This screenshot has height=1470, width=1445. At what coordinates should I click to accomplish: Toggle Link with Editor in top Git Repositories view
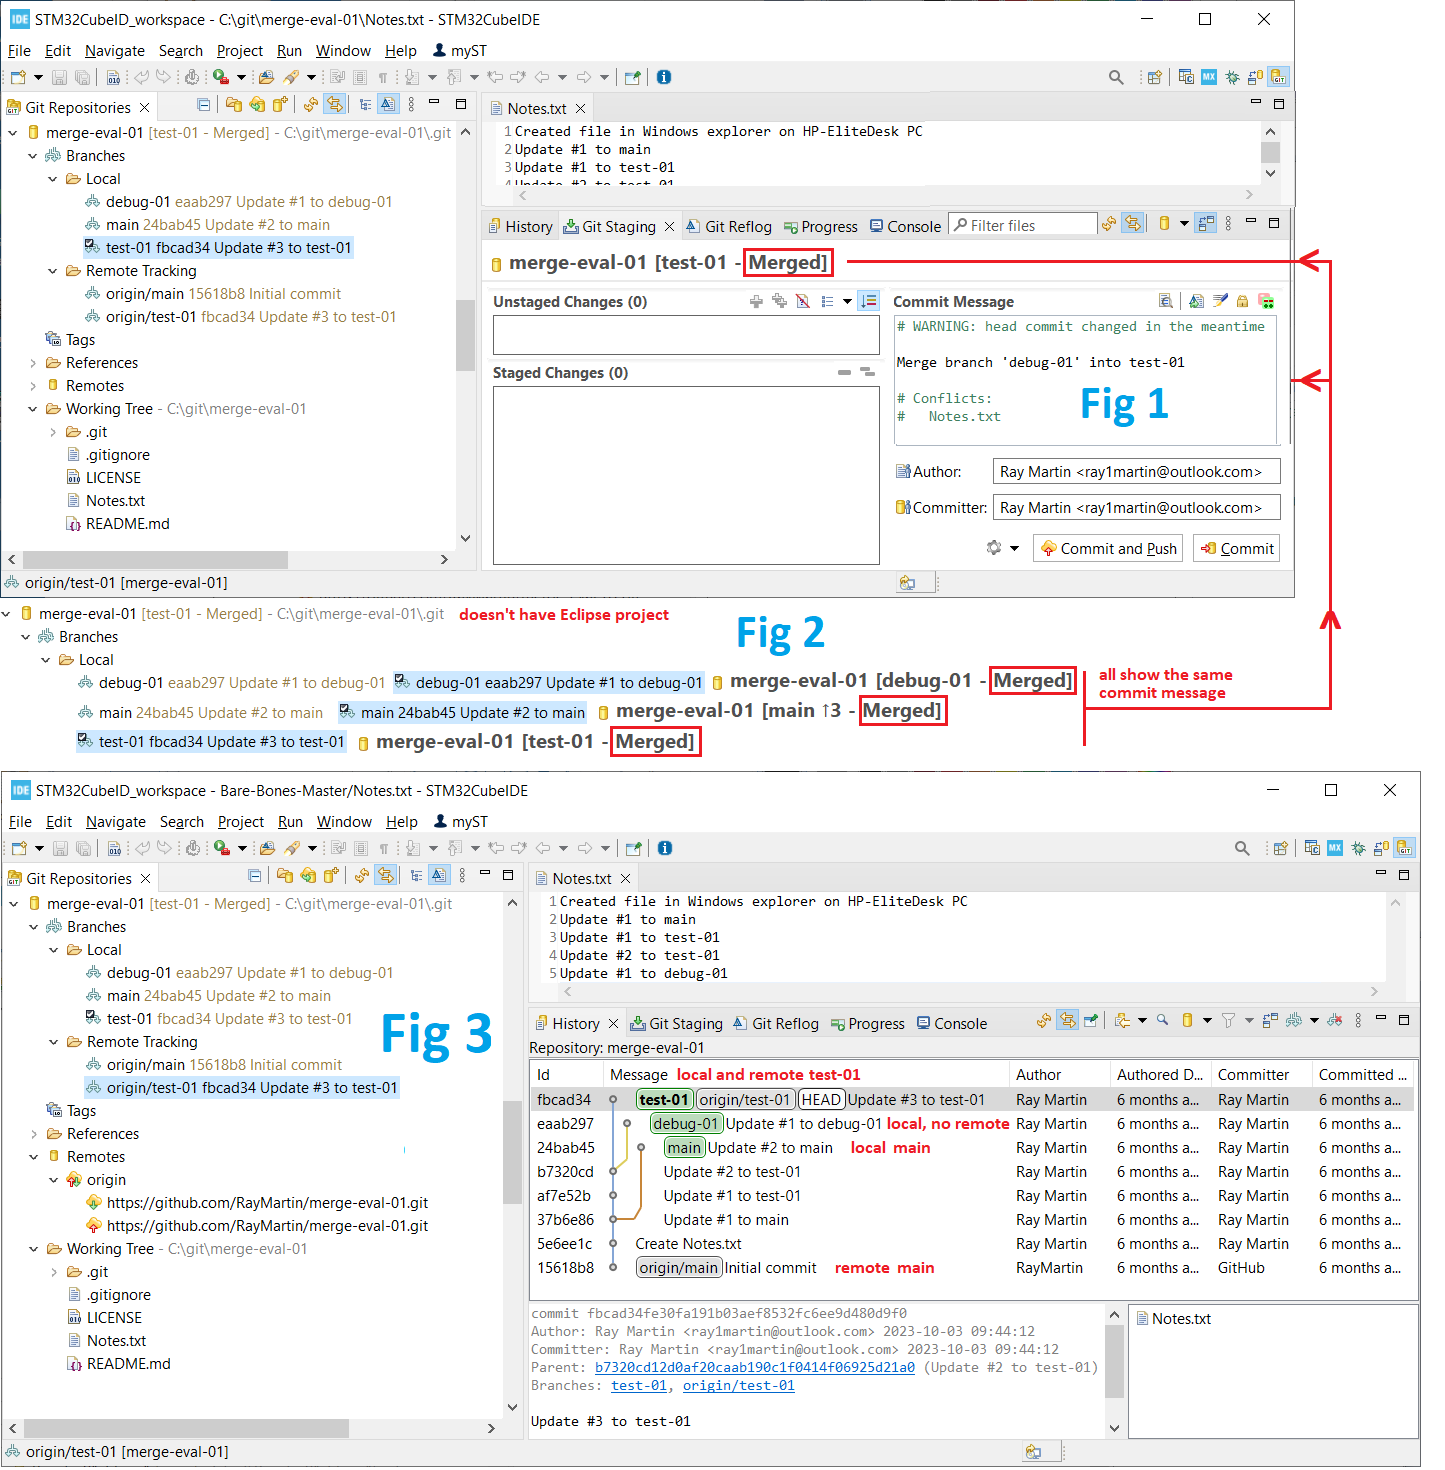[334, 105]
